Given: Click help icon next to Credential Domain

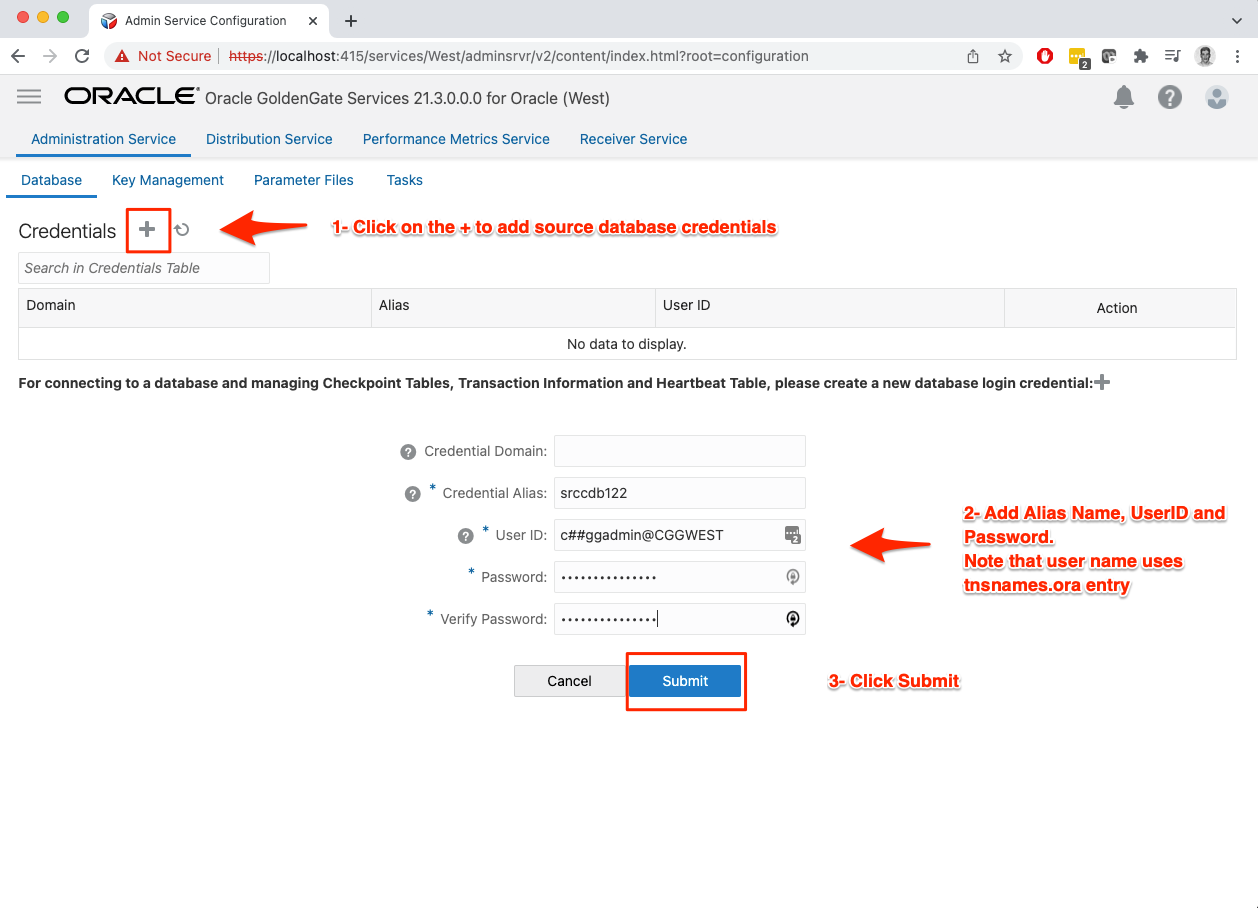Looking at the screenshot, I should tap(408, 452).
